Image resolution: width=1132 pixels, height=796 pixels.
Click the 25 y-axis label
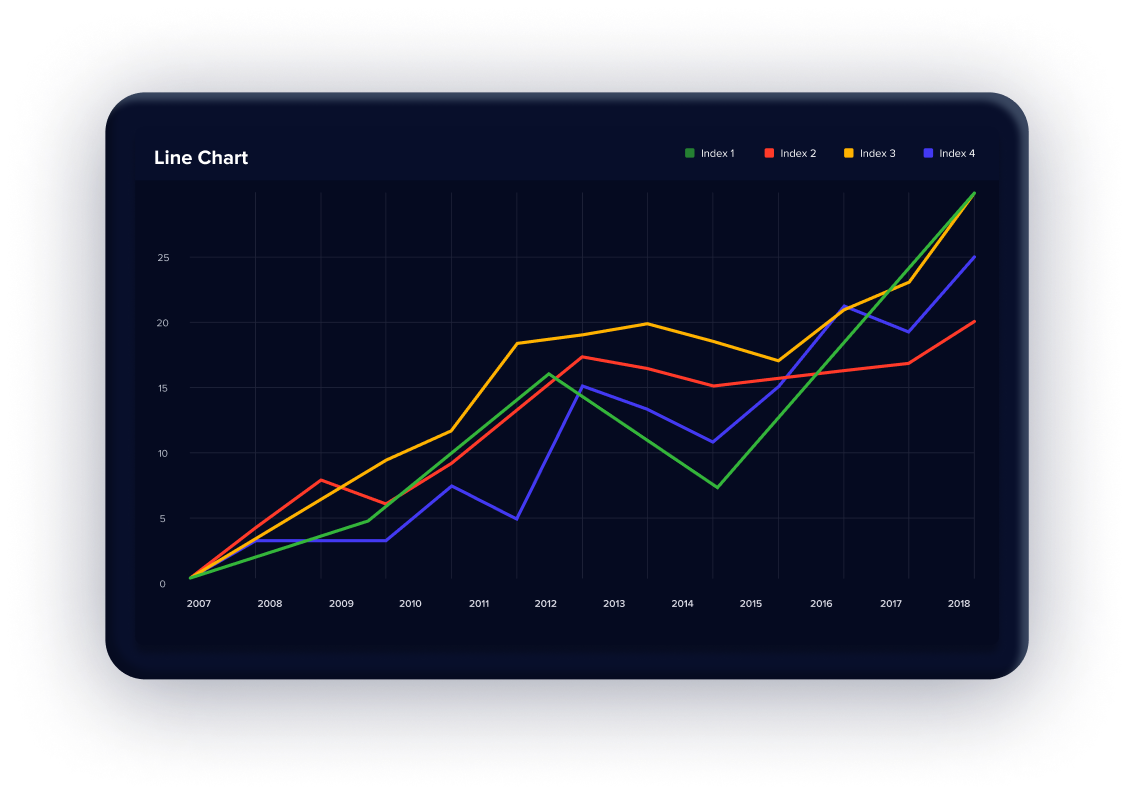click(x=163, y=258)
